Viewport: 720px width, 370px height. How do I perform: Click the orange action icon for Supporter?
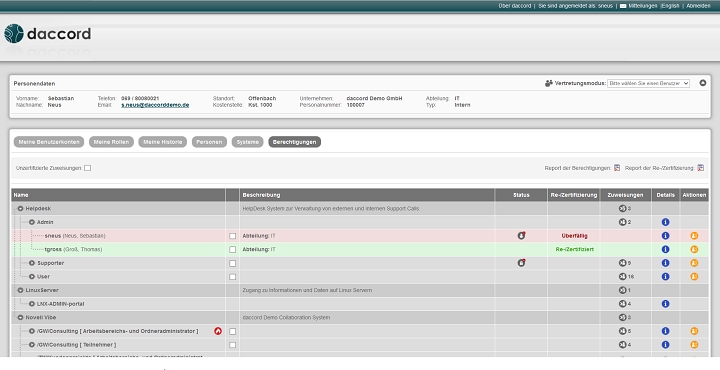pyautogui.click(x=694, y=263)
